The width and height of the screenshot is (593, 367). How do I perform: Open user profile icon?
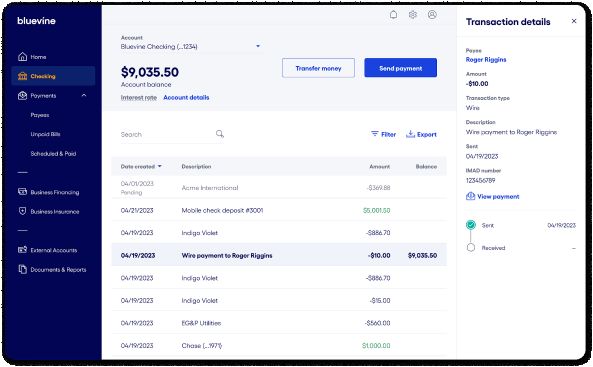pos(432,15)
